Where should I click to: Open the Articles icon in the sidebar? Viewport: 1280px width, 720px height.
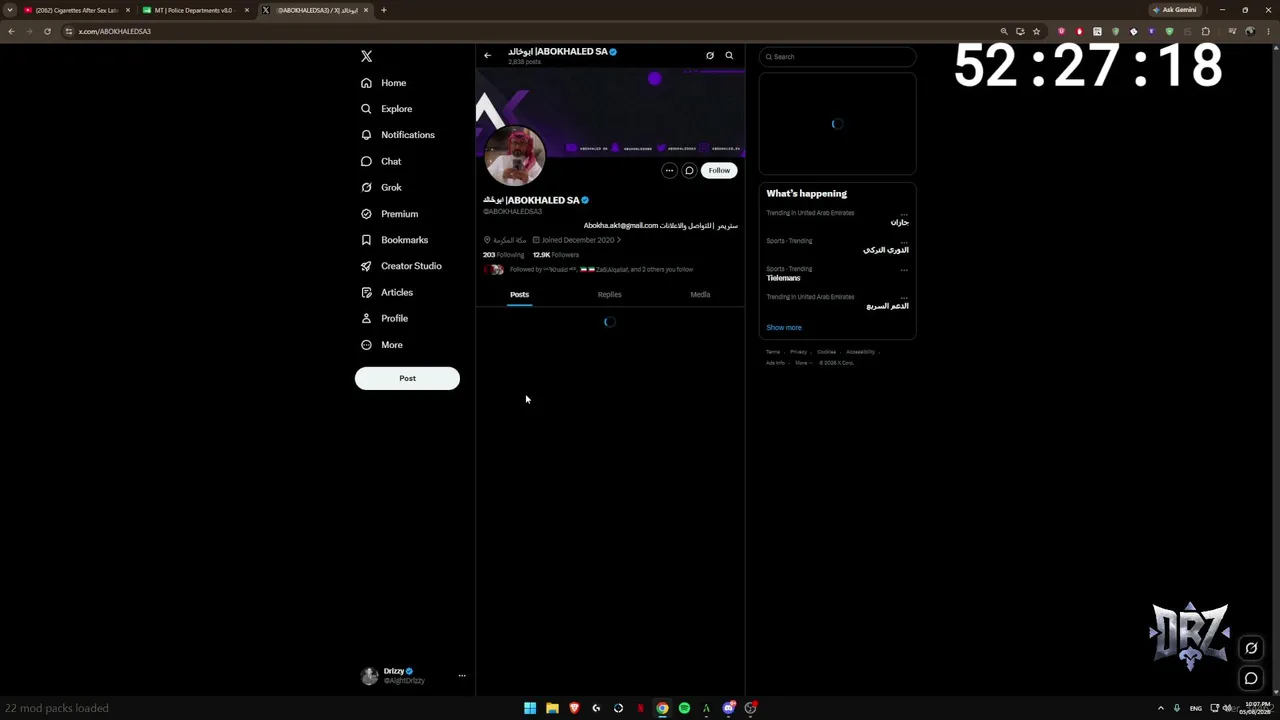(366, 292)
